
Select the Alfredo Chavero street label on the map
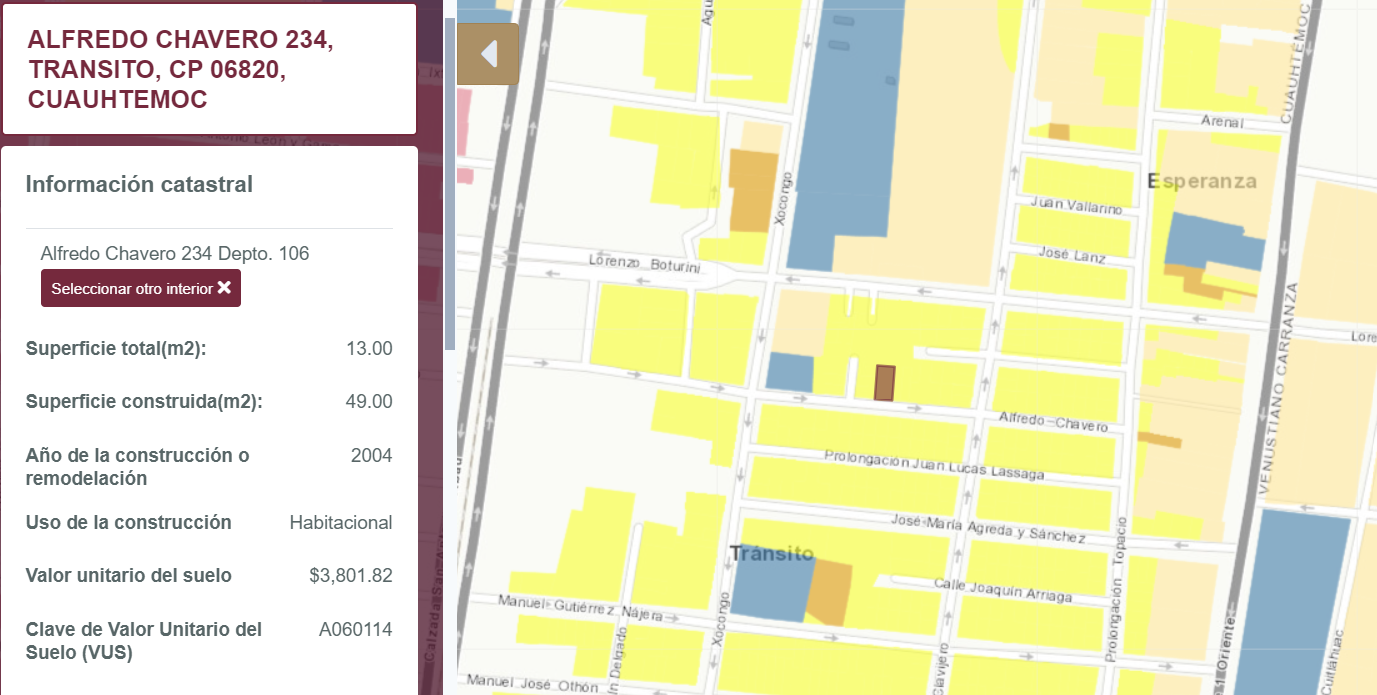[x=1054, y=421]
